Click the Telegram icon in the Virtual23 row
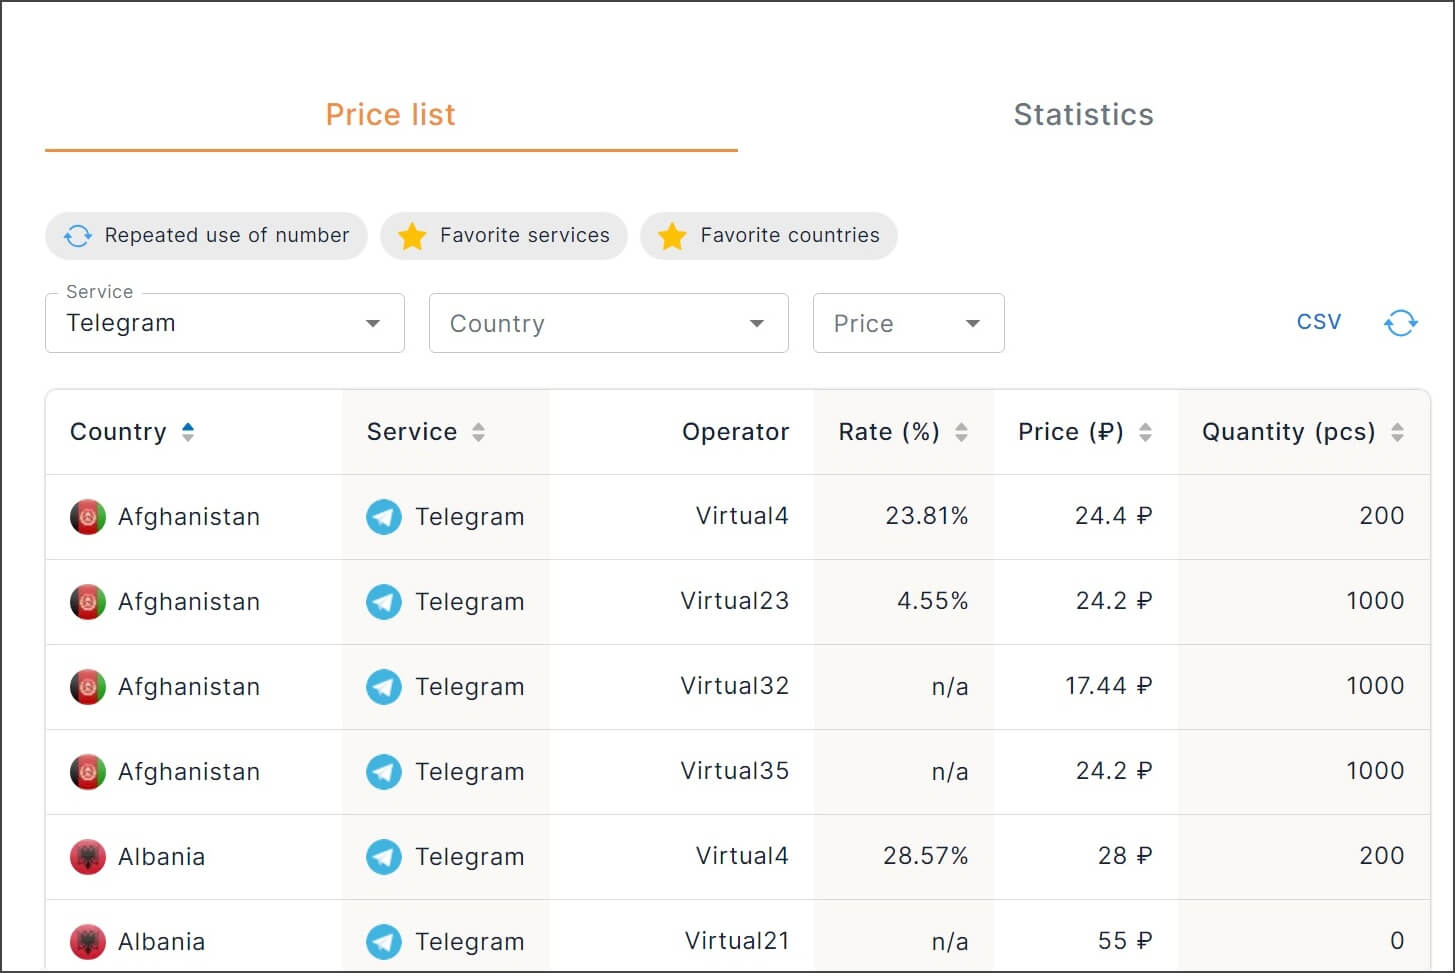Screen dimensions: 1455x973 (x=384, y=602)
